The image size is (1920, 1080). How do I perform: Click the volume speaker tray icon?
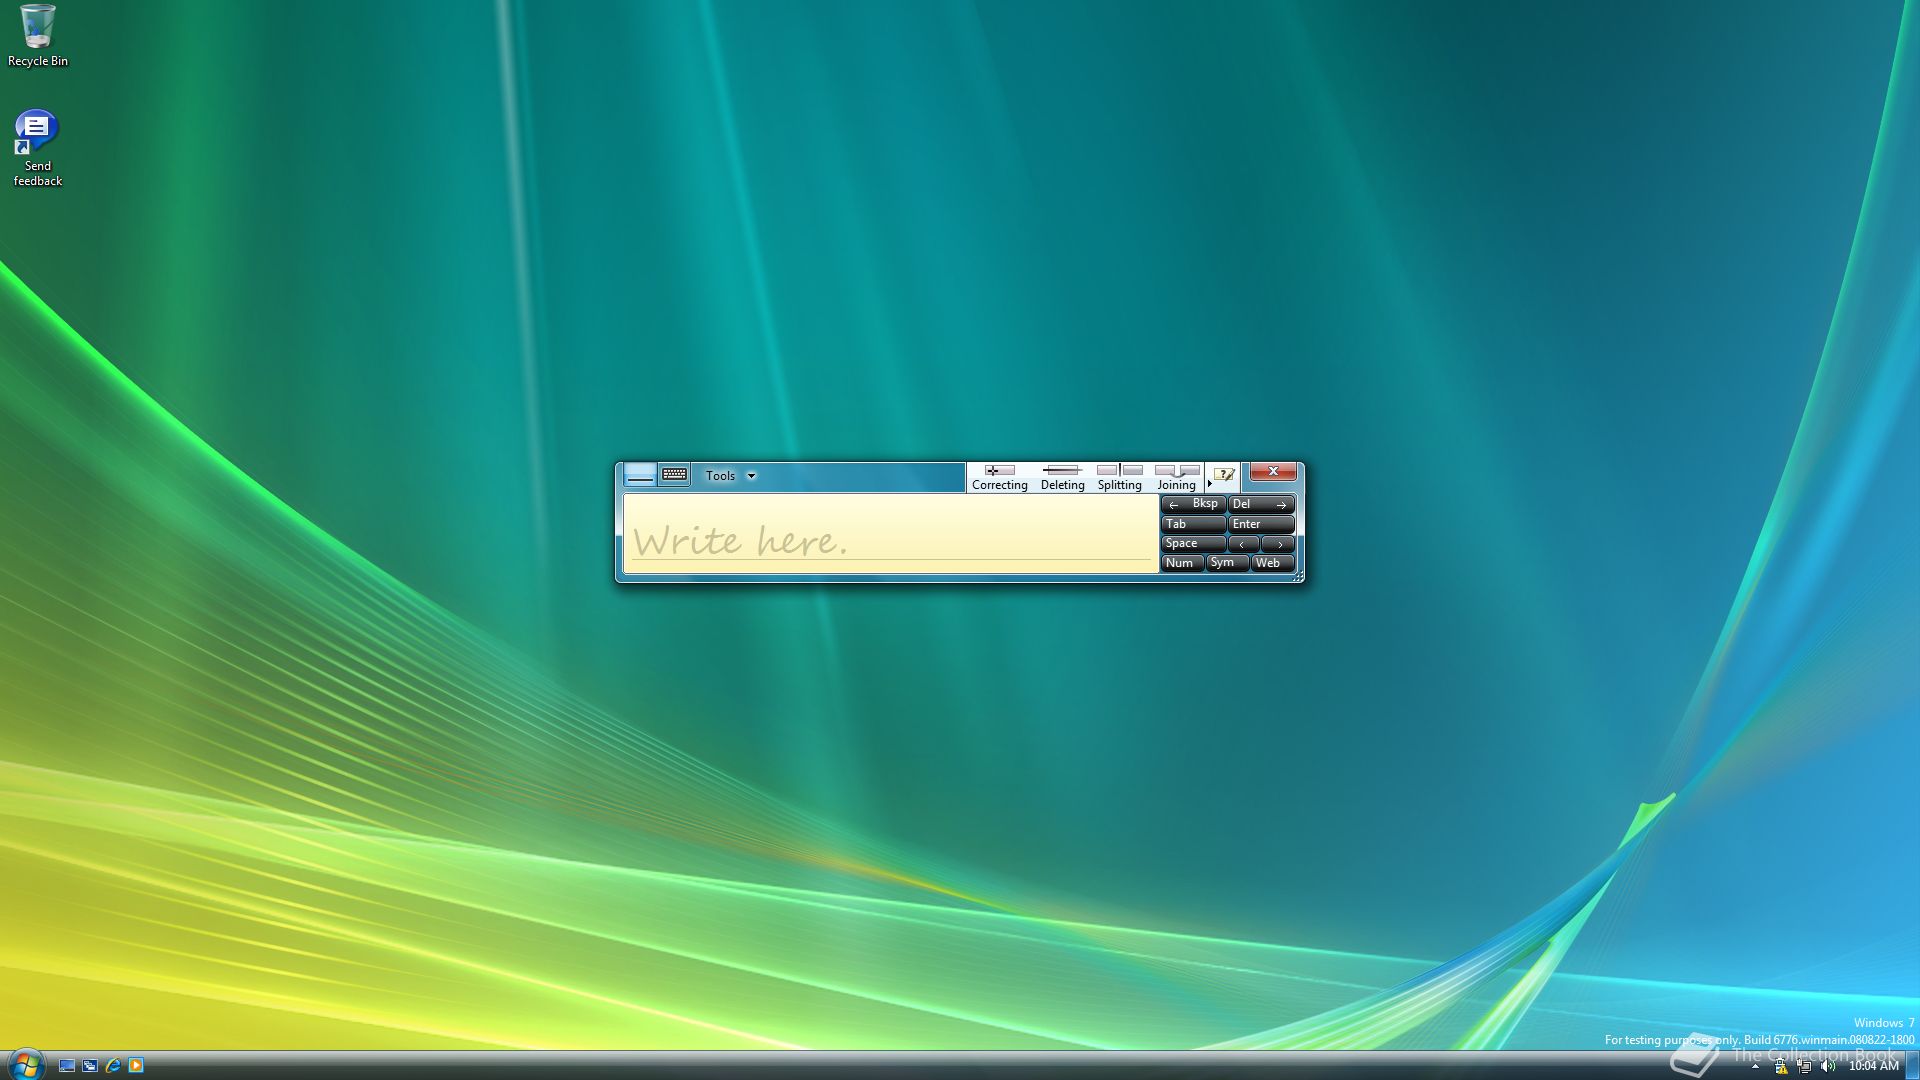tap(1828, 1067)
